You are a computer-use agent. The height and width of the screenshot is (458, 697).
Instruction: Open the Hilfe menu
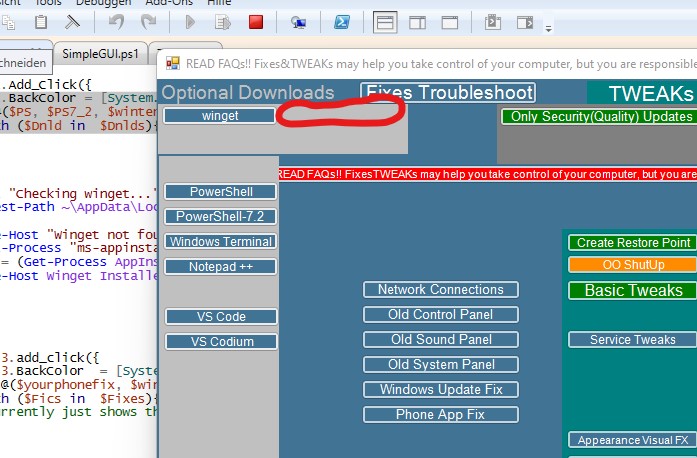[219, 3]
